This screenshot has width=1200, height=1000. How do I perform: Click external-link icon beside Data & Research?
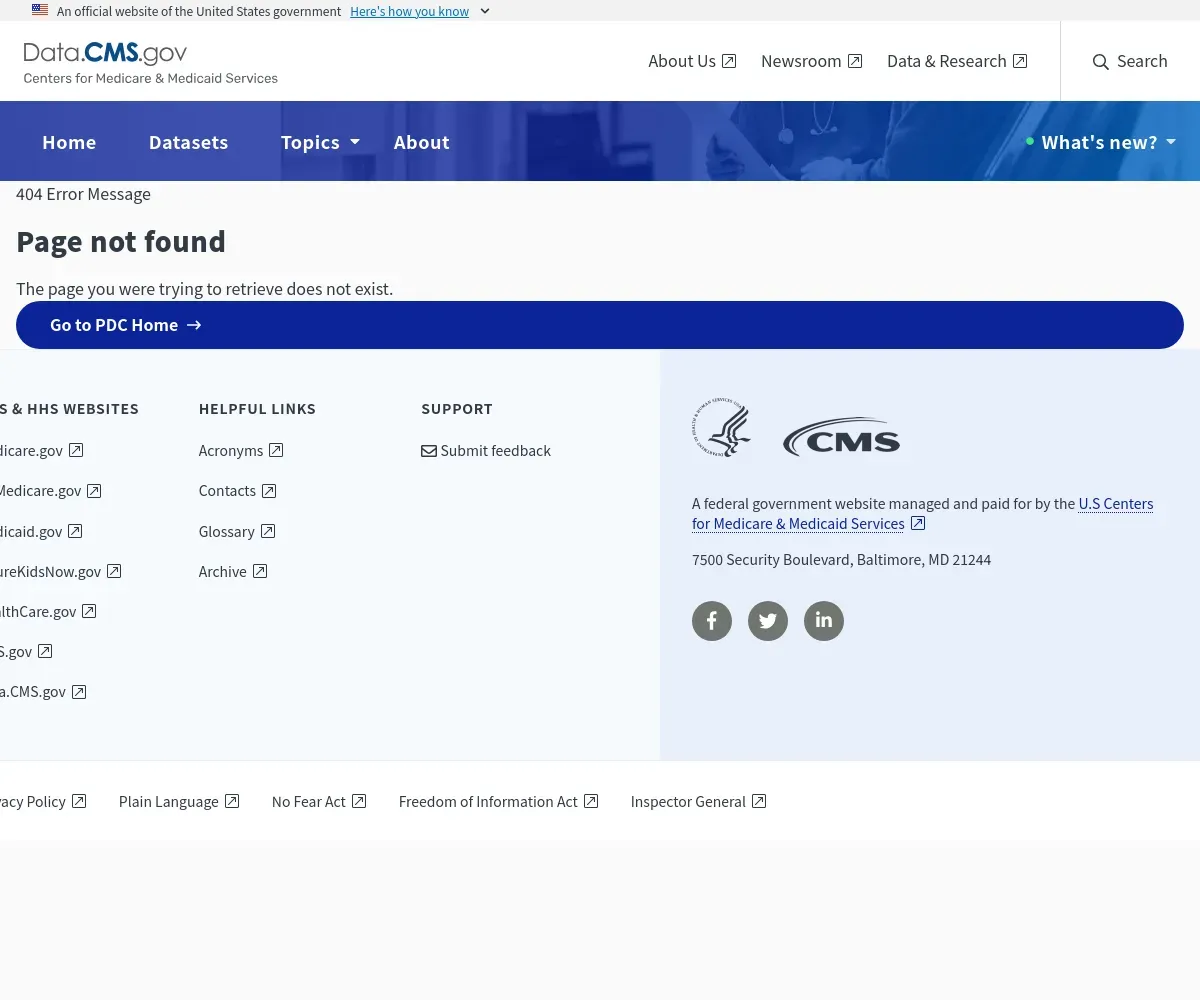(x=1020, y=61)
